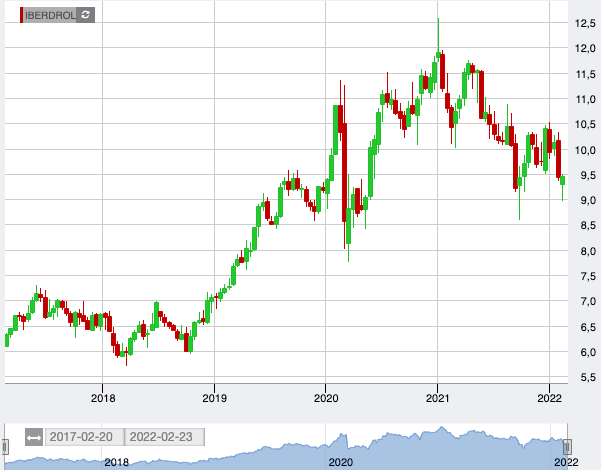Viewport: 604px width, 472px height.
Task: Click the 2020 label in the navigator
Action: 340,462
